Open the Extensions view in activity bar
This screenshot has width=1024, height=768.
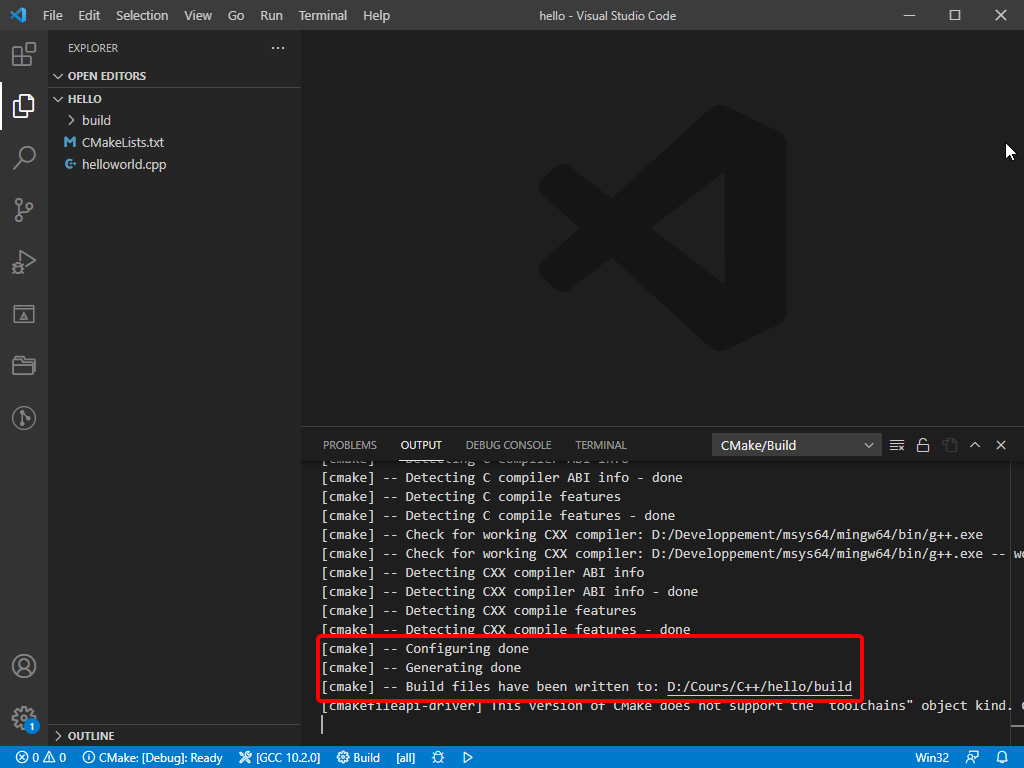tap(24, 54)
